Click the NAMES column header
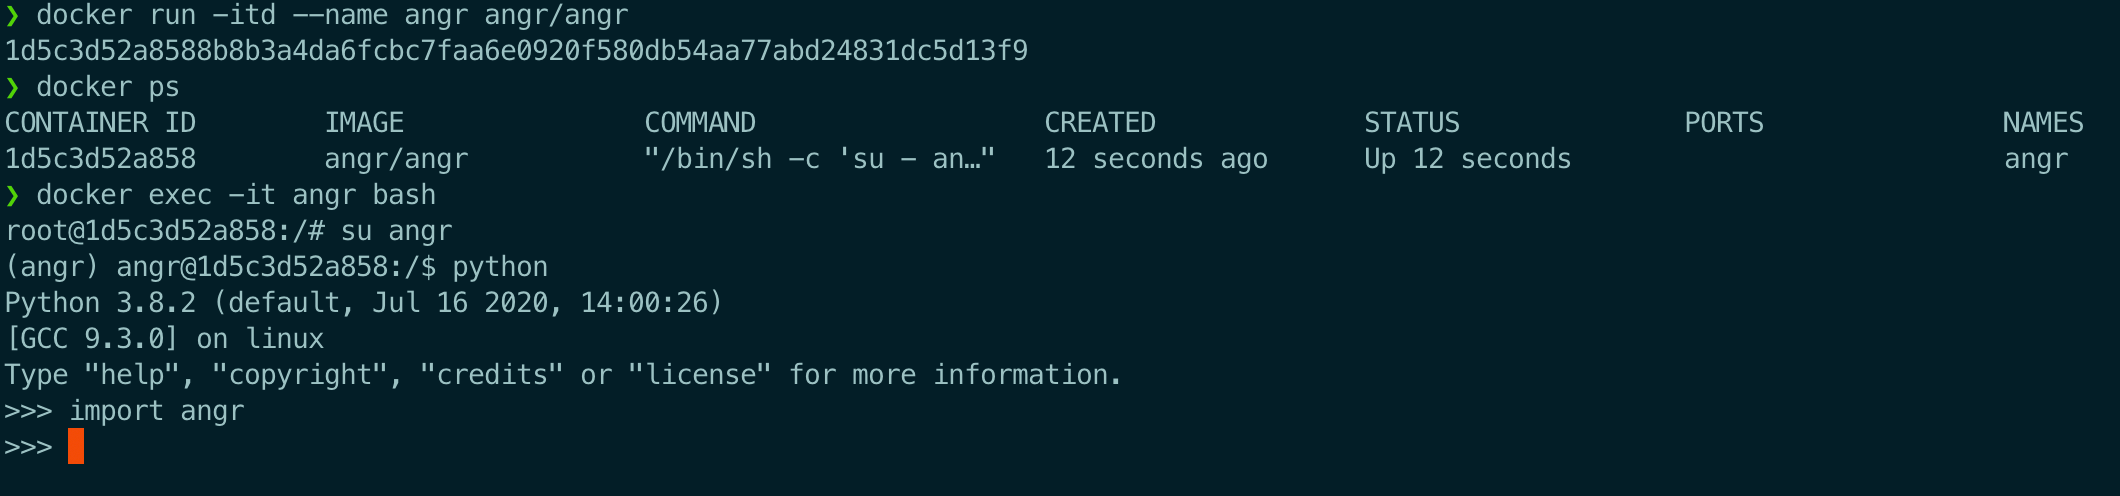This screenshot has height=496, width=2120. pyautogui.click(x=2043, y=123)
